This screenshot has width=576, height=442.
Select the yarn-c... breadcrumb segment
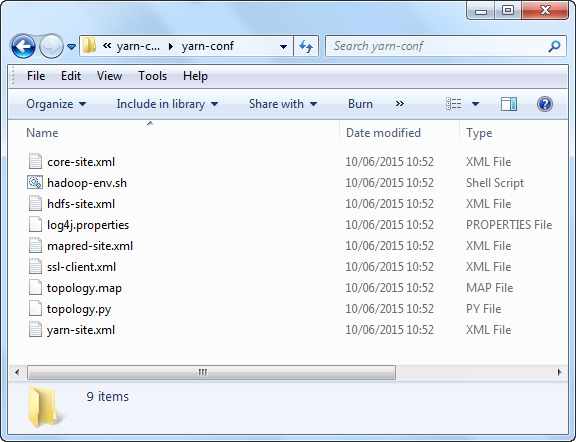pos(138,46)
